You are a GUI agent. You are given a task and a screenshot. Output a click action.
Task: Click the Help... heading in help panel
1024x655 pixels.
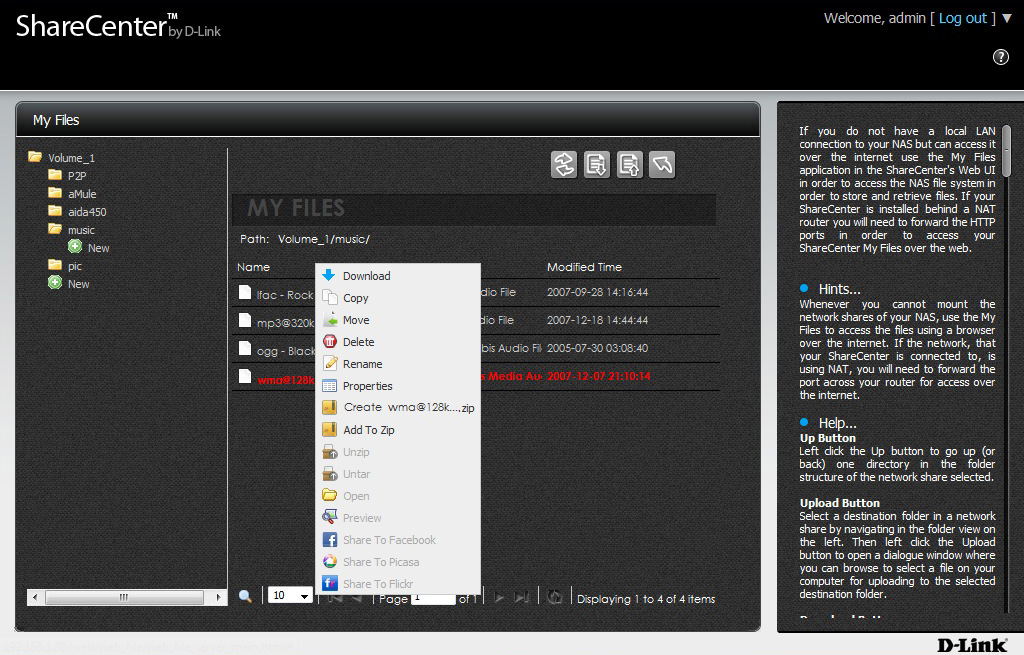pos(837,423)
